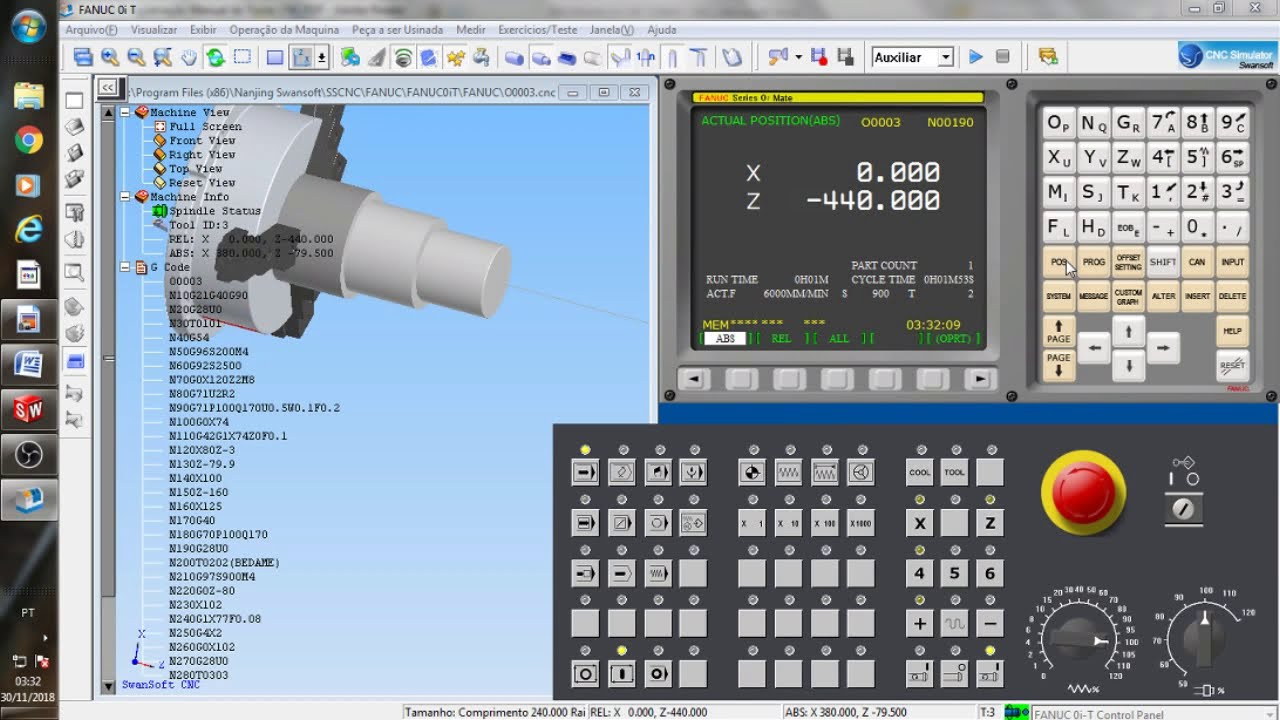The image size is (1280, 720).
Task: Click the rapid traverse wave button
Action: point(955,623)
